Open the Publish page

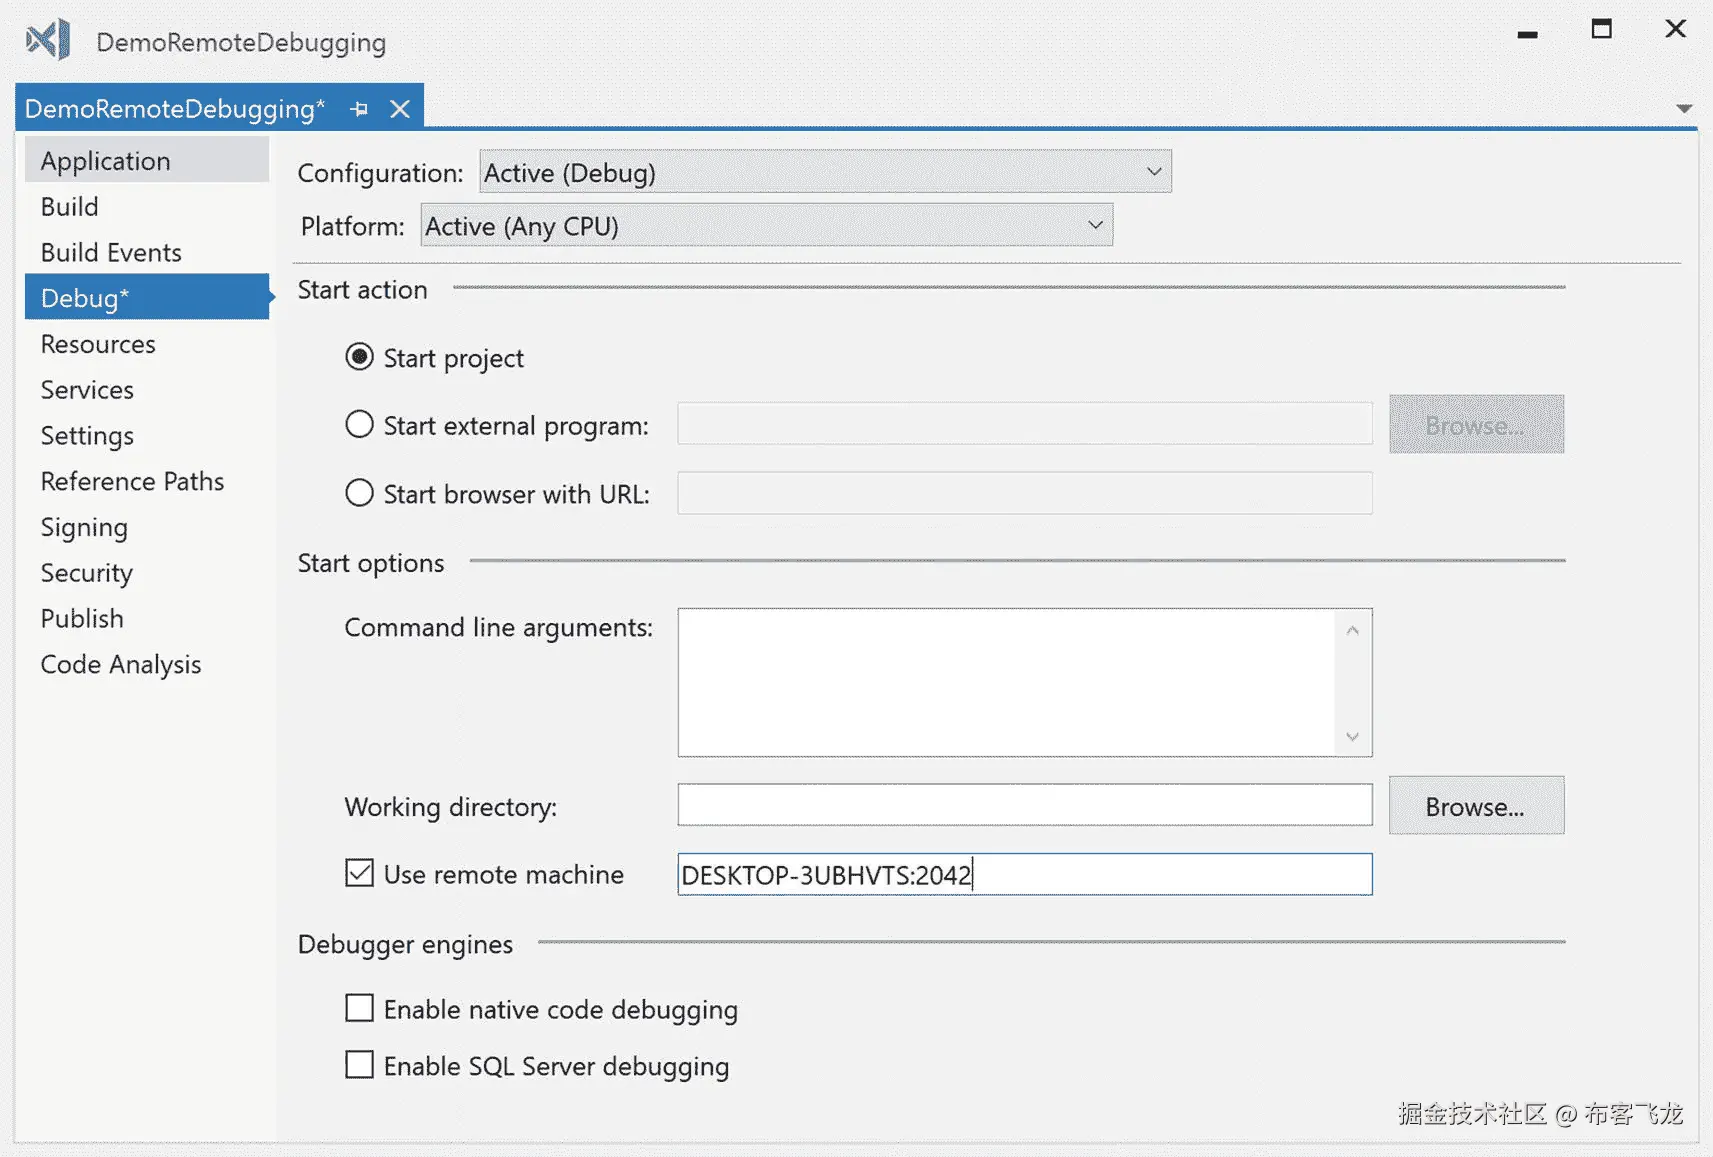[x=147, y=618]
